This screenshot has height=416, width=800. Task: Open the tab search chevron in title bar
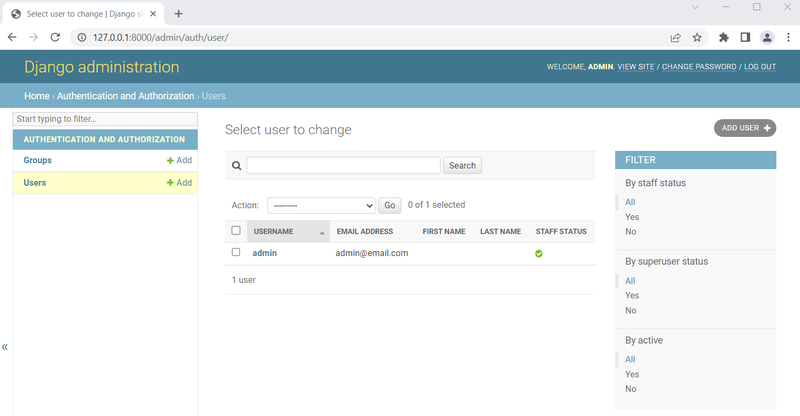coord(695,7)
